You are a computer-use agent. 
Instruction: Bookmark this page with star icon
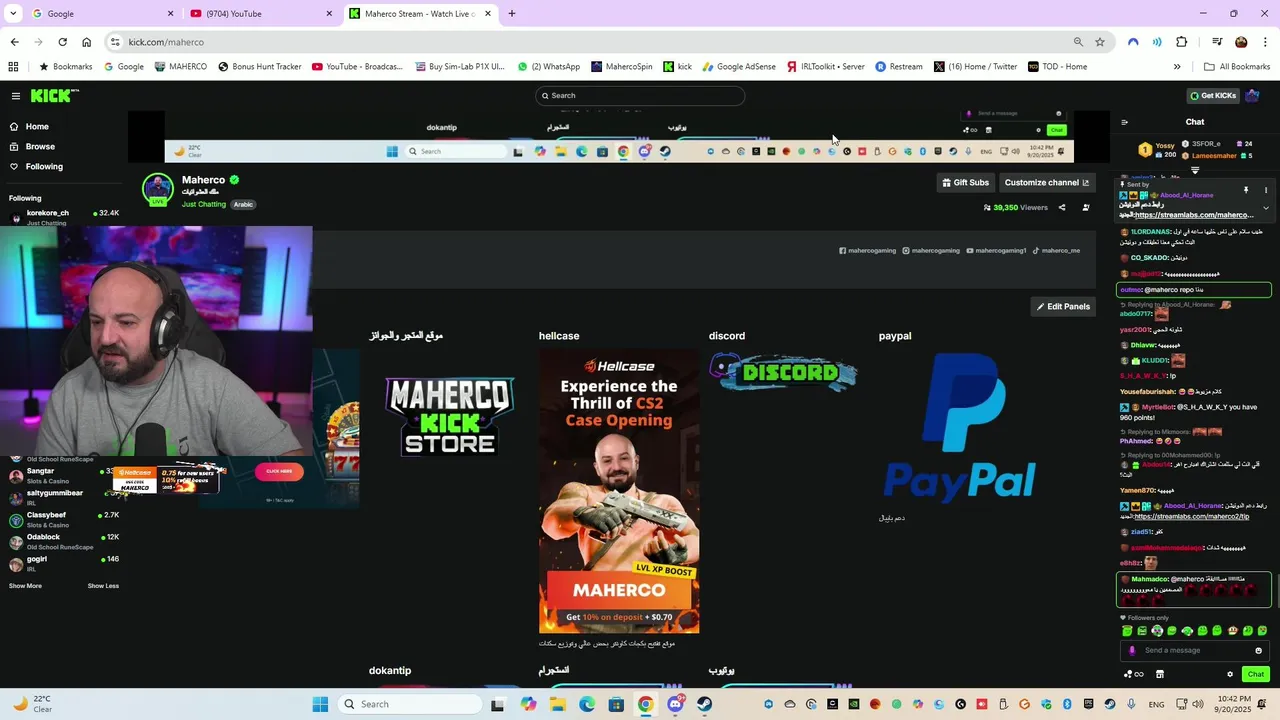tap(1100, 42)
